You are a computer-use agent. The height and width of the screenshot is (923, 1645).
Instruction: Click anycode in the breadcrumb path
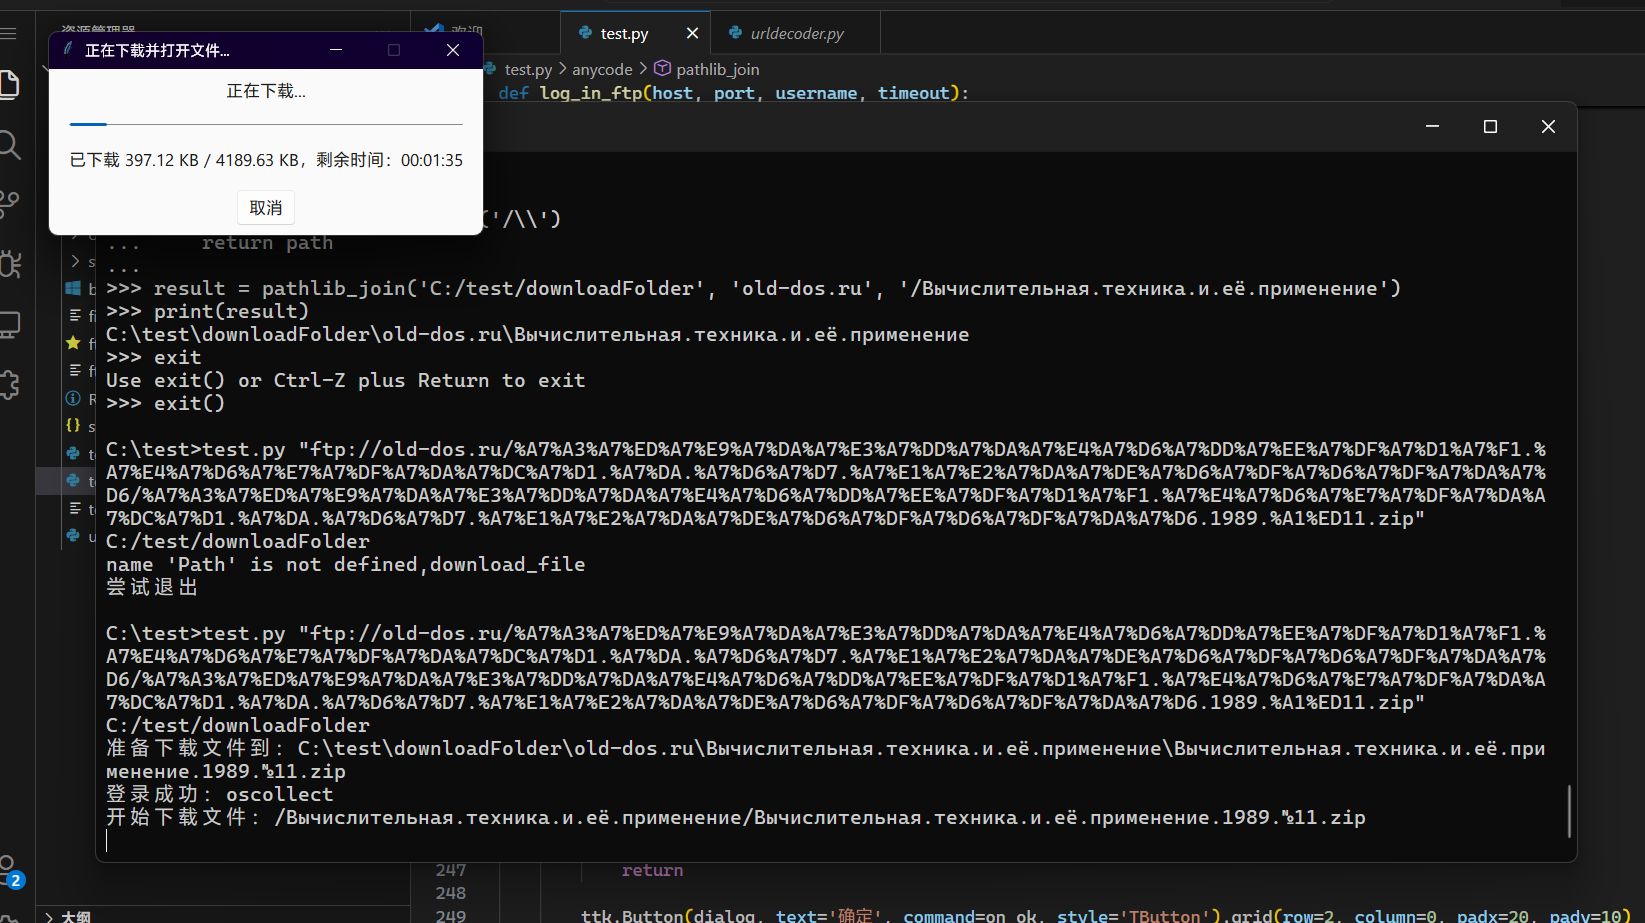[602, 69]
